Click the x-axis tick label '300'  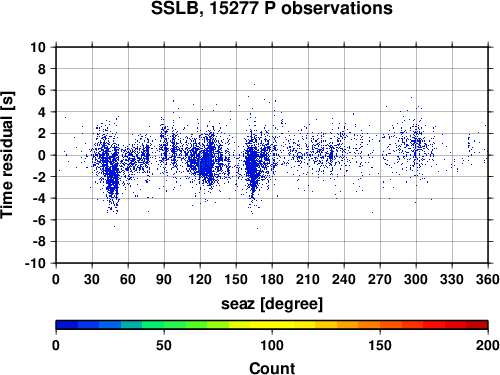pos(416,279)
